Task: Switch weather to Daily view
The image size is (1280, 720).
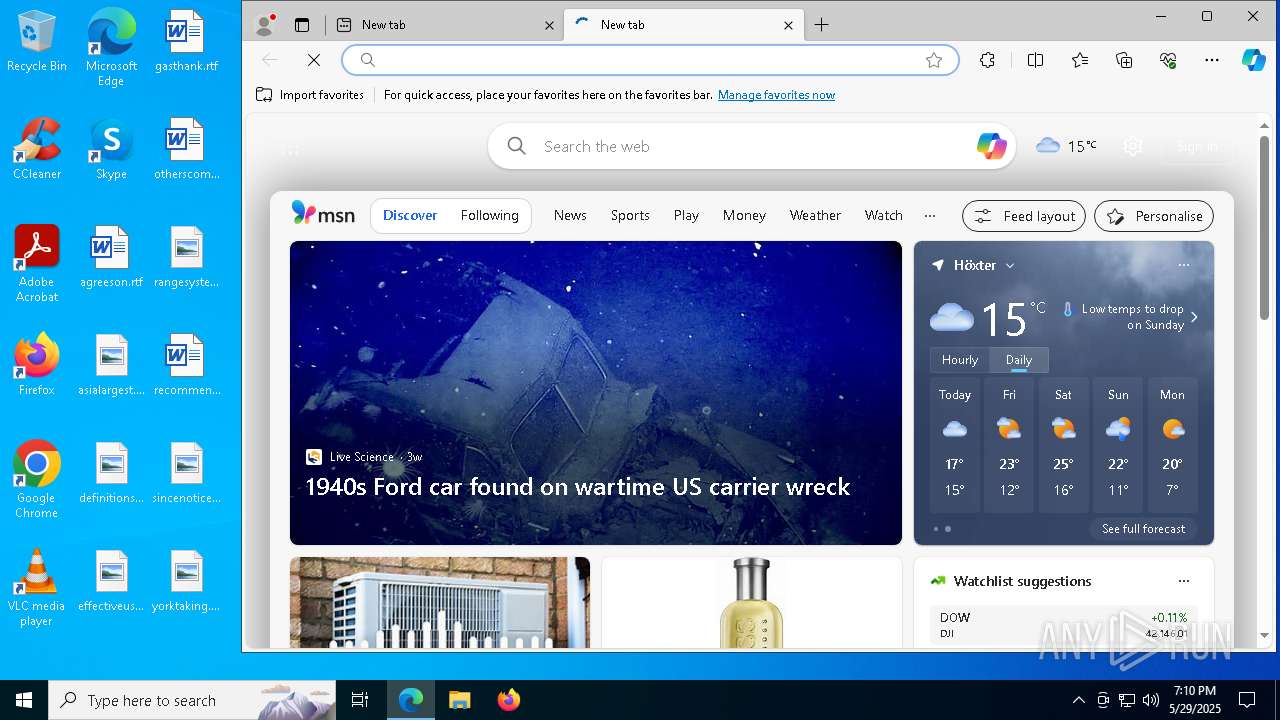Action: pyautogui.click(x=1019, y=360)
